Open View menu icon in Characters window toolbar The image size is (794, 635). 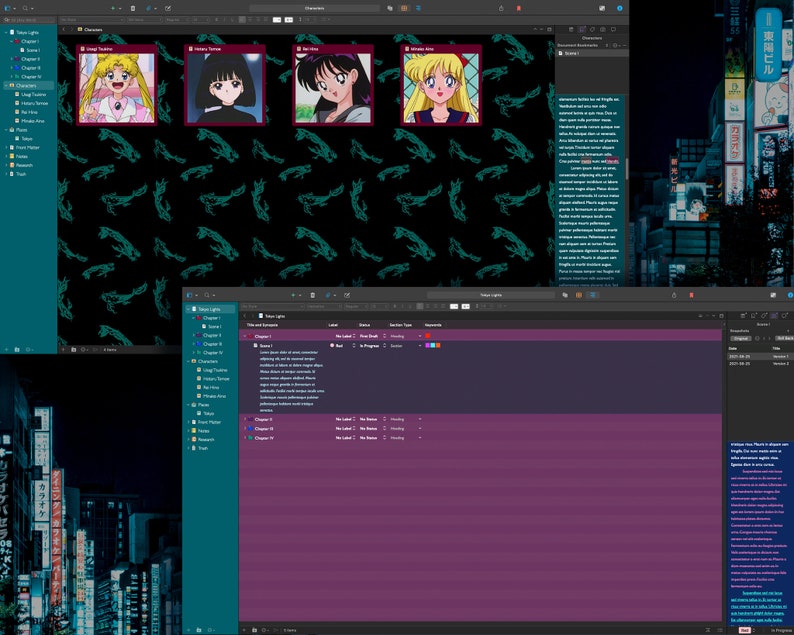coord(8,8)
